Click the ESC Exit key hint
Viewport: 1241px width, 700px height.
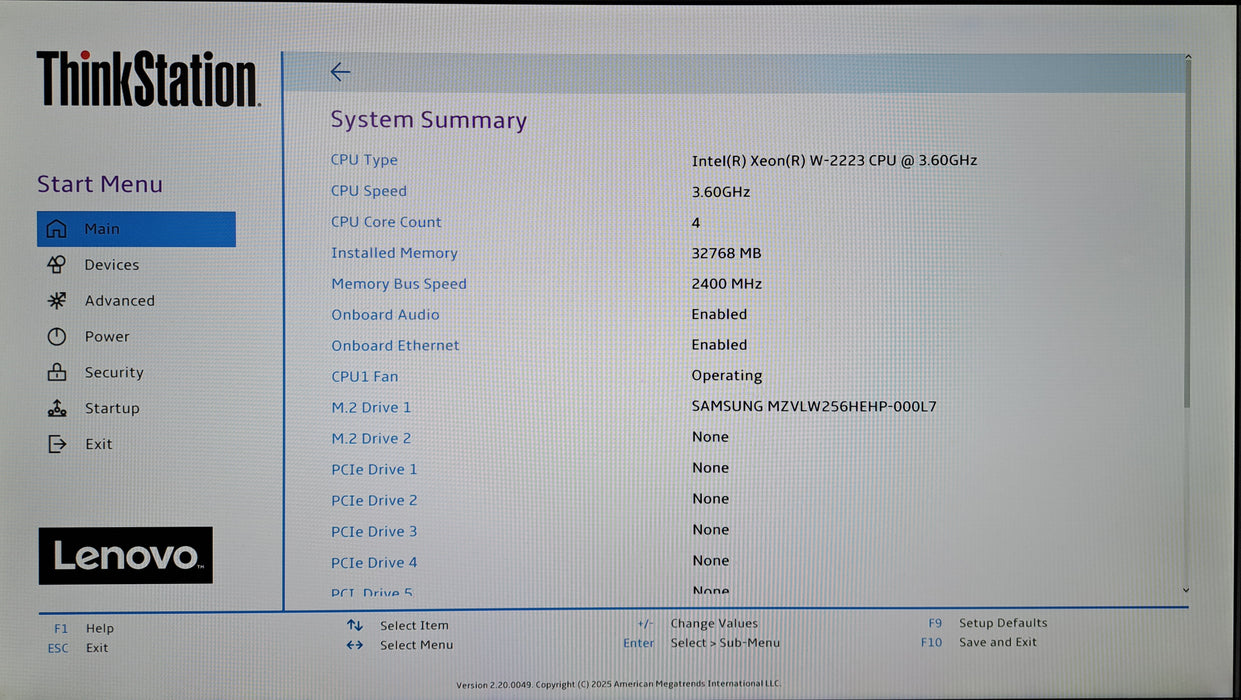[x=78, y=648]
